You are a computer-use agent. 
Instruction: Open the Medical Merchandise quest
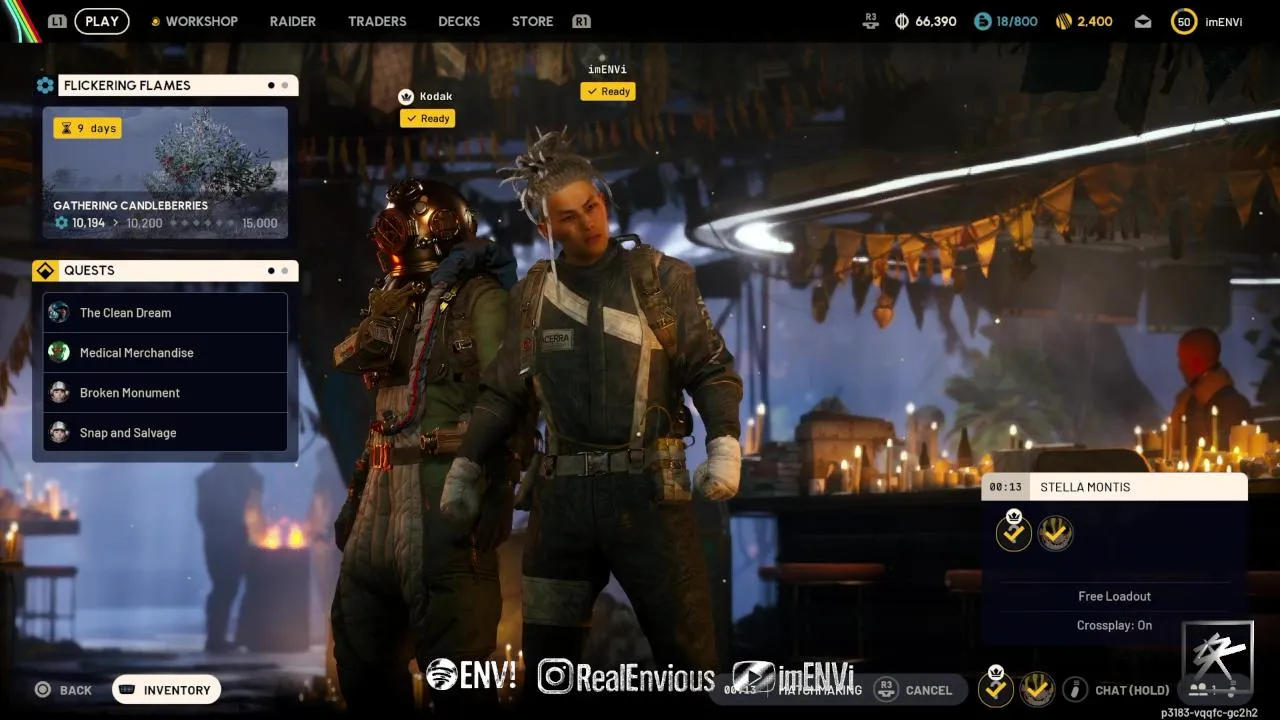[165, 353]
